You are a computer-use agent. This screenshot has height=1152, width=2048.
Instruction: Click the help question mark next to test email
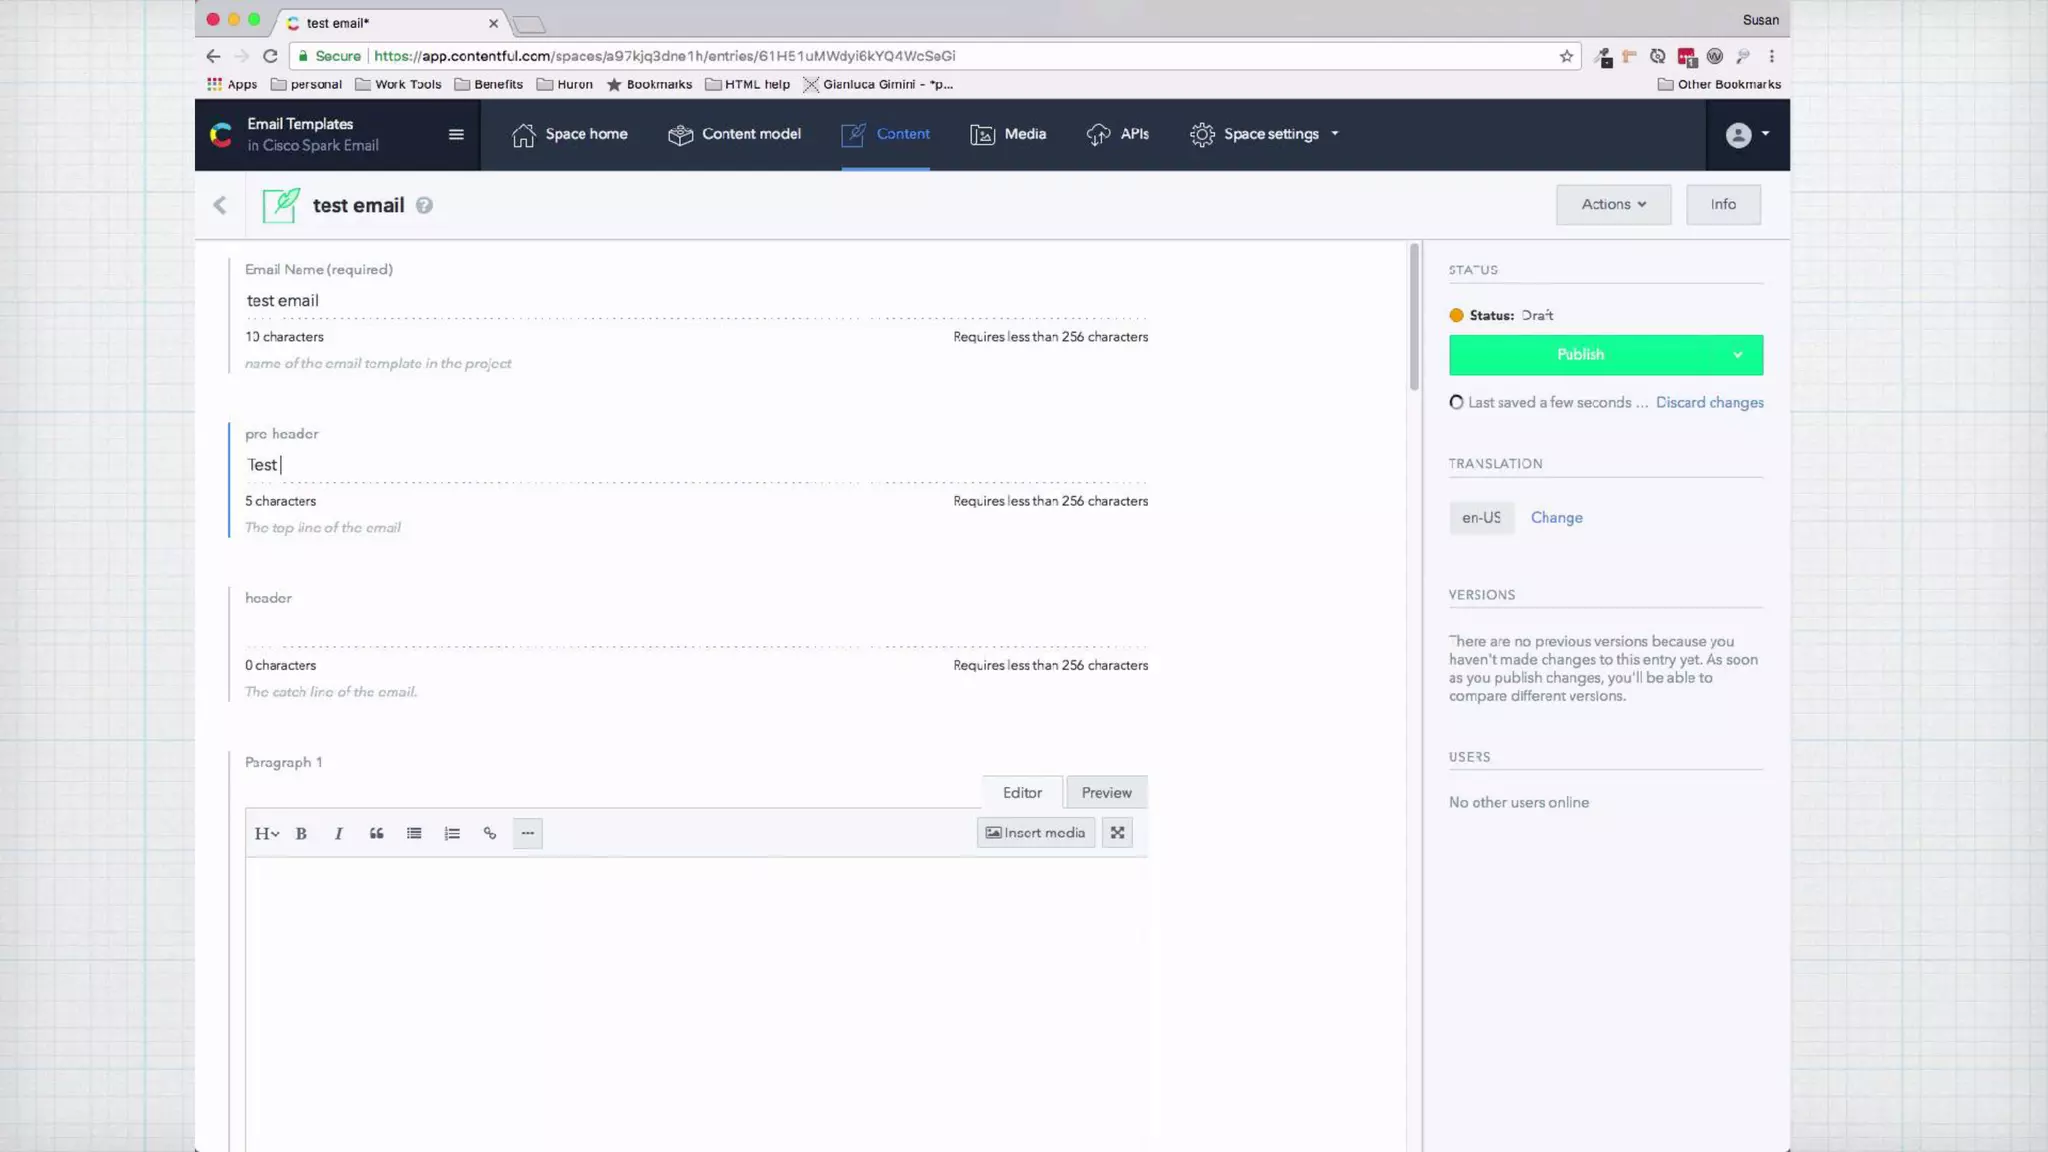click(424, 205)
